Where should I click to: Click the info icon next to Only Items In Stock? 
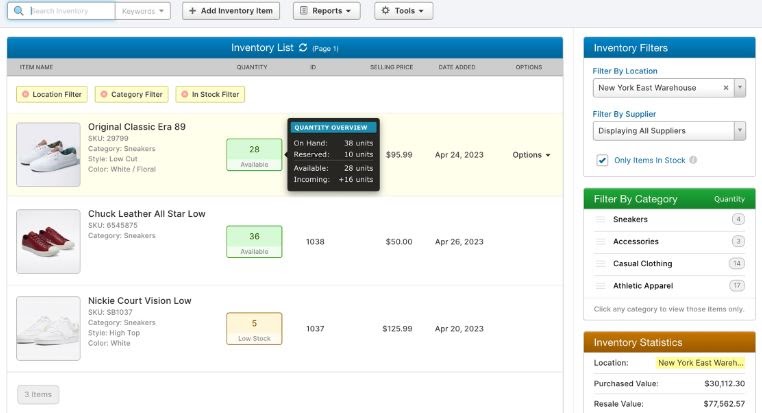pyautogui.click(x=693, y=160)
